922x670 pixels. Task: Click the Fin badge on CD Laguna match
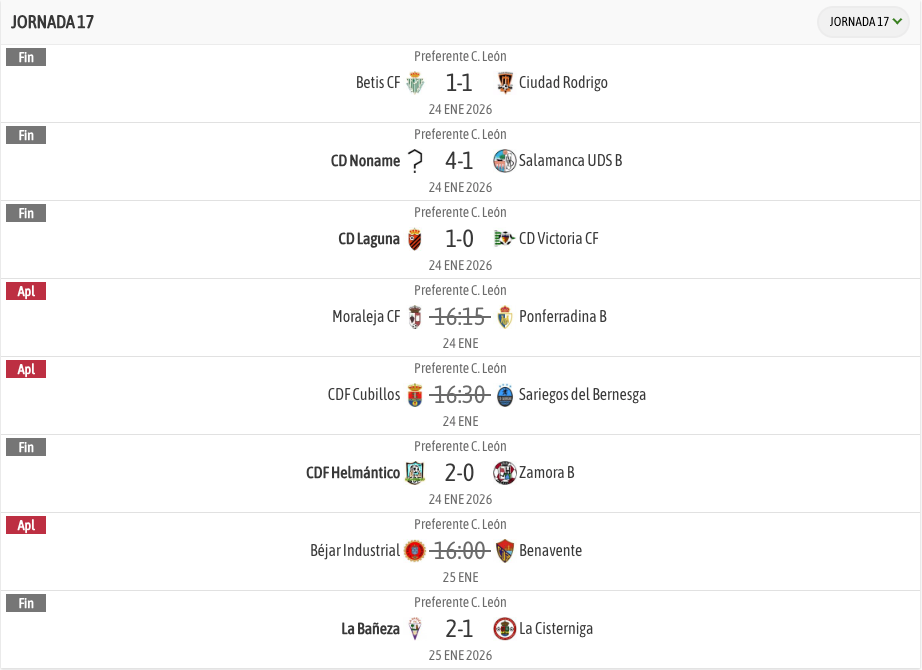(26, 214)
